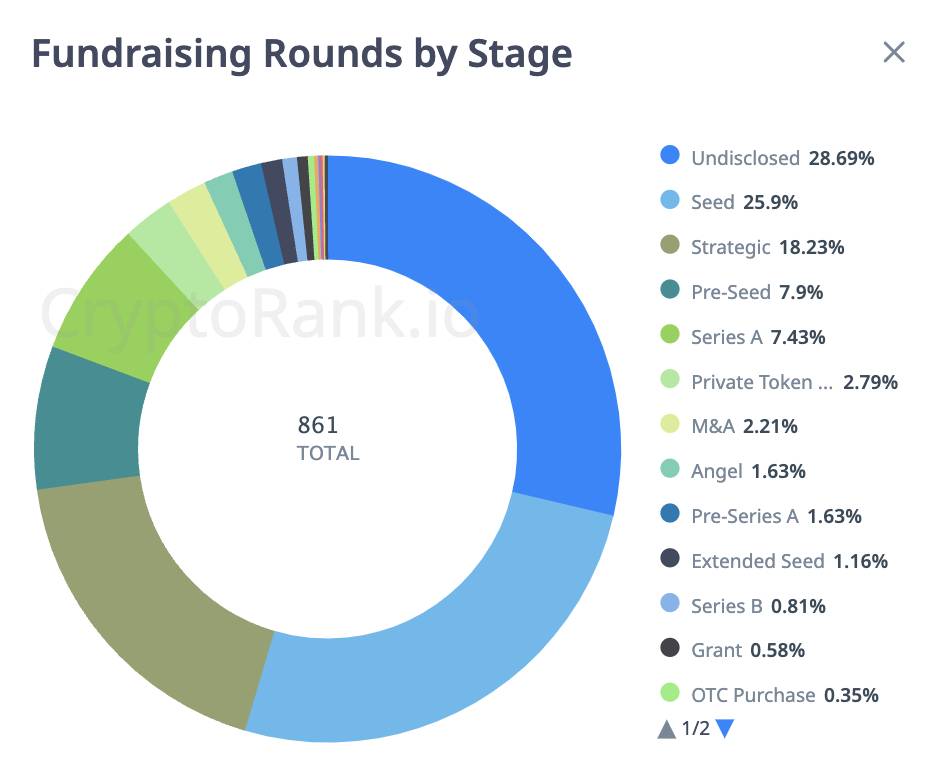This screenshot has width=942, height=780.
Task: Toggle Seed legend color dot
Action: (x=671, y=202)
